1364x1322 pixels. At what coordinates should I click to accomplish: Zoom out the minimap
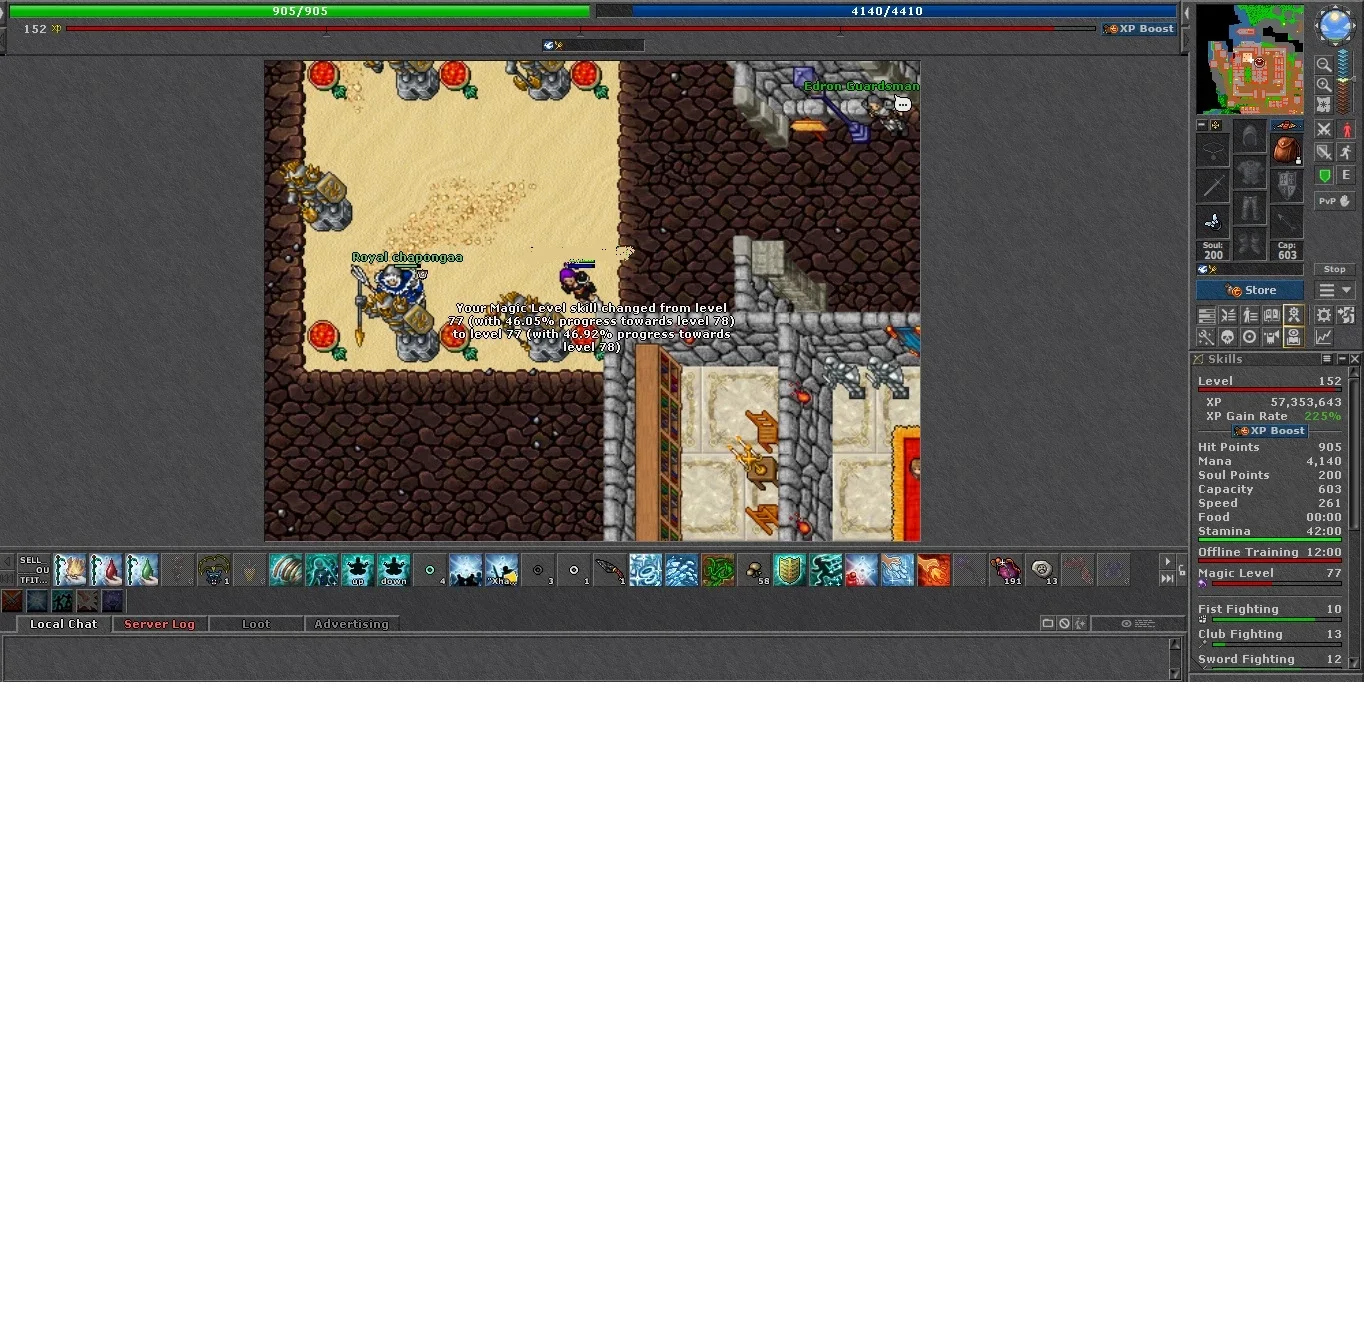click(1323, 65)
